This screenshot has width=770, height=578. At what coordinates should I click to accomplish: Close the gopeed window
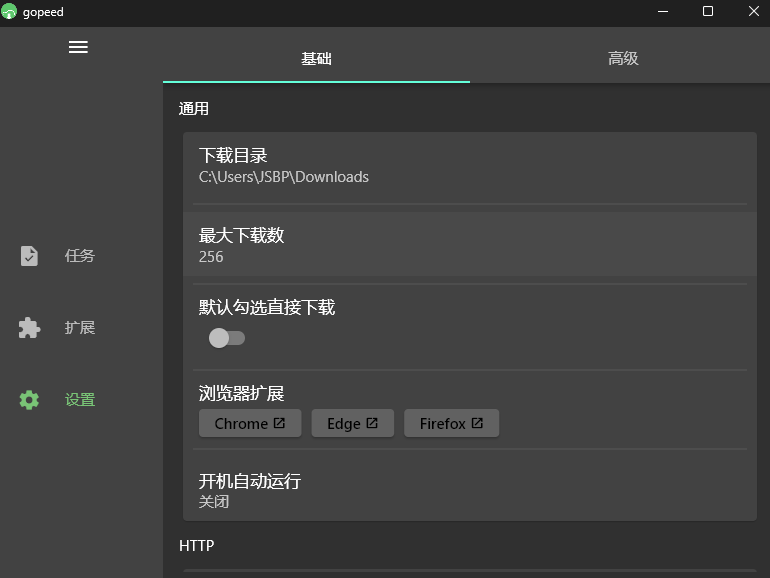click(x=754, y=11)
